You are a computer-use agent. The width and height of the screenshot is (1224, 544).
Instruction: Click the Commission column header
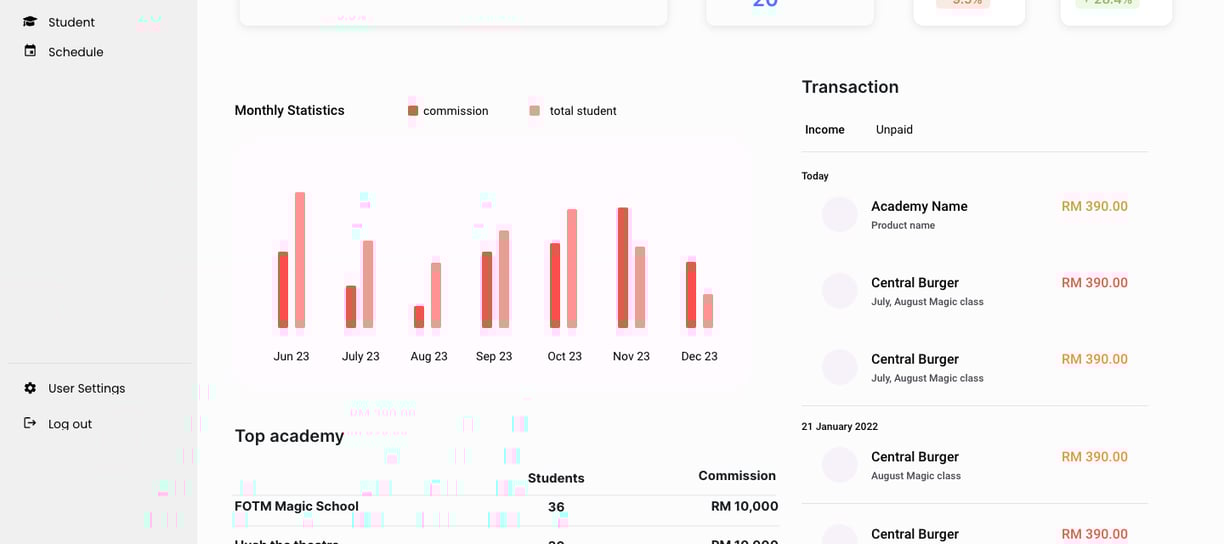click(737, 476)
